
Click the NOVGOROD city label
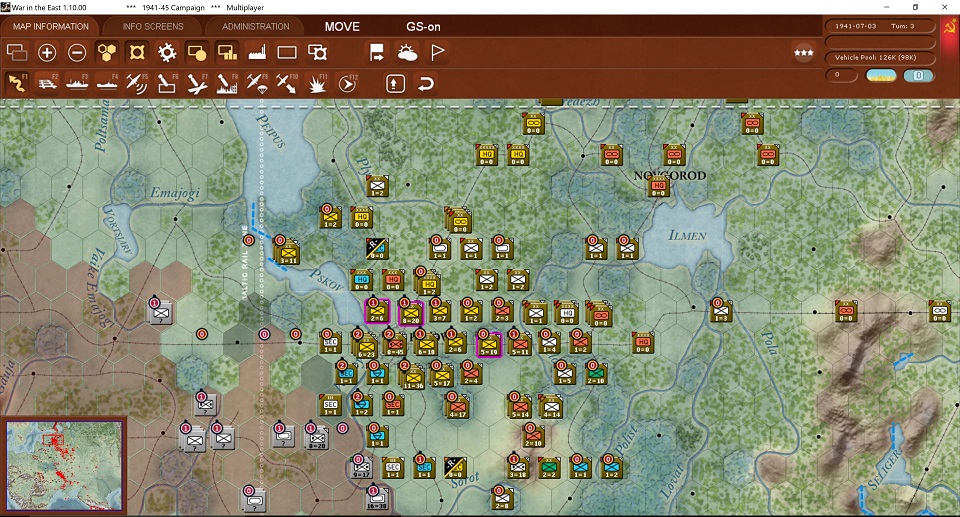coord(670,175)
